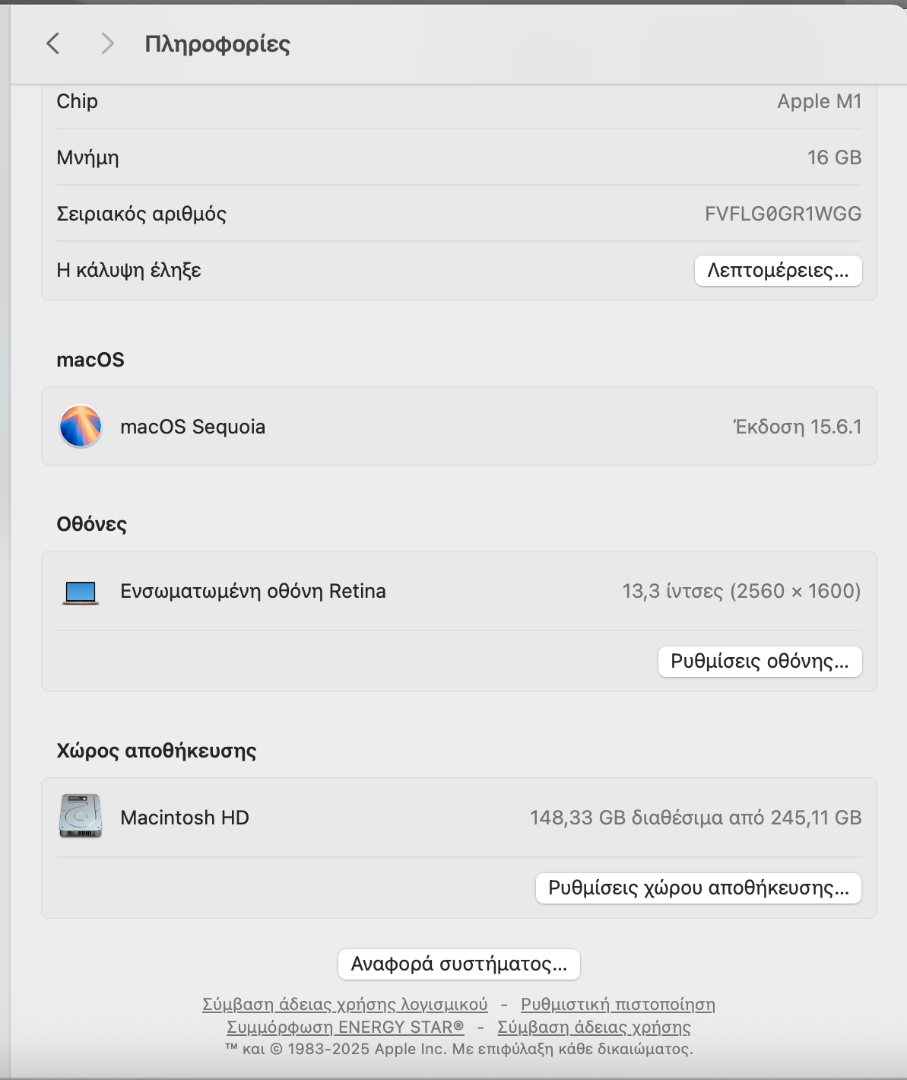Image resolution: width=907 pixels, height=1080 pixels.
Task: Click the Έκδοση 15.6.1 version text
Action: [x=797, y=427]
